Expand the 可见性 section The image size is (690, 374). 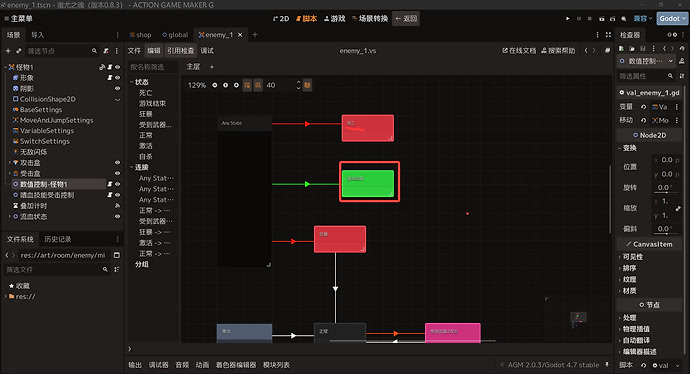pos(632,257)
